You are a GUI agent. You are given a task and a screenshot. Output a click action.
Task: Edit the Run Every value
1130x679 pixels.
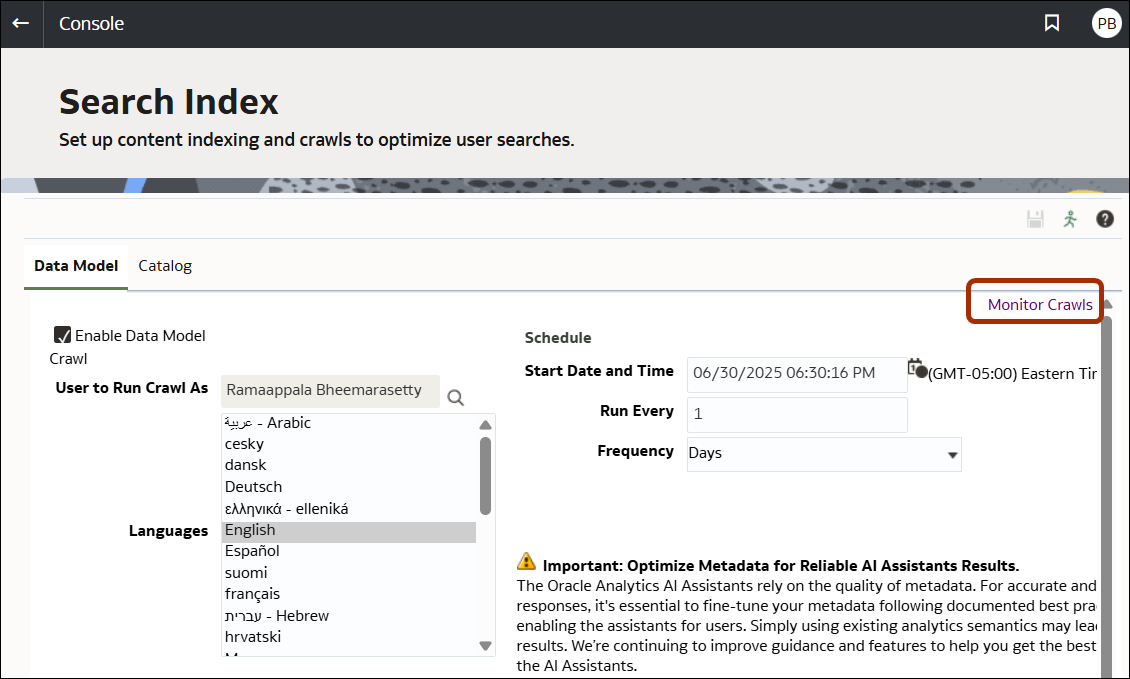(x=797, y=414)
